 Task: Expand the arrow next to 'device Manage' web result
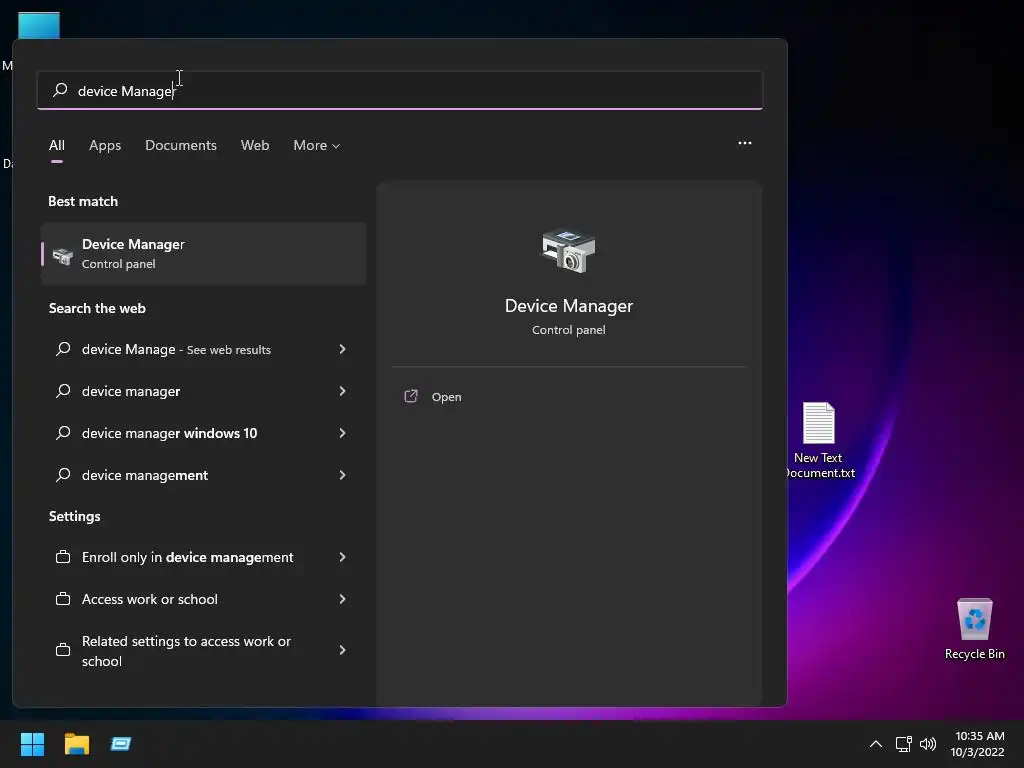point(342,349)
